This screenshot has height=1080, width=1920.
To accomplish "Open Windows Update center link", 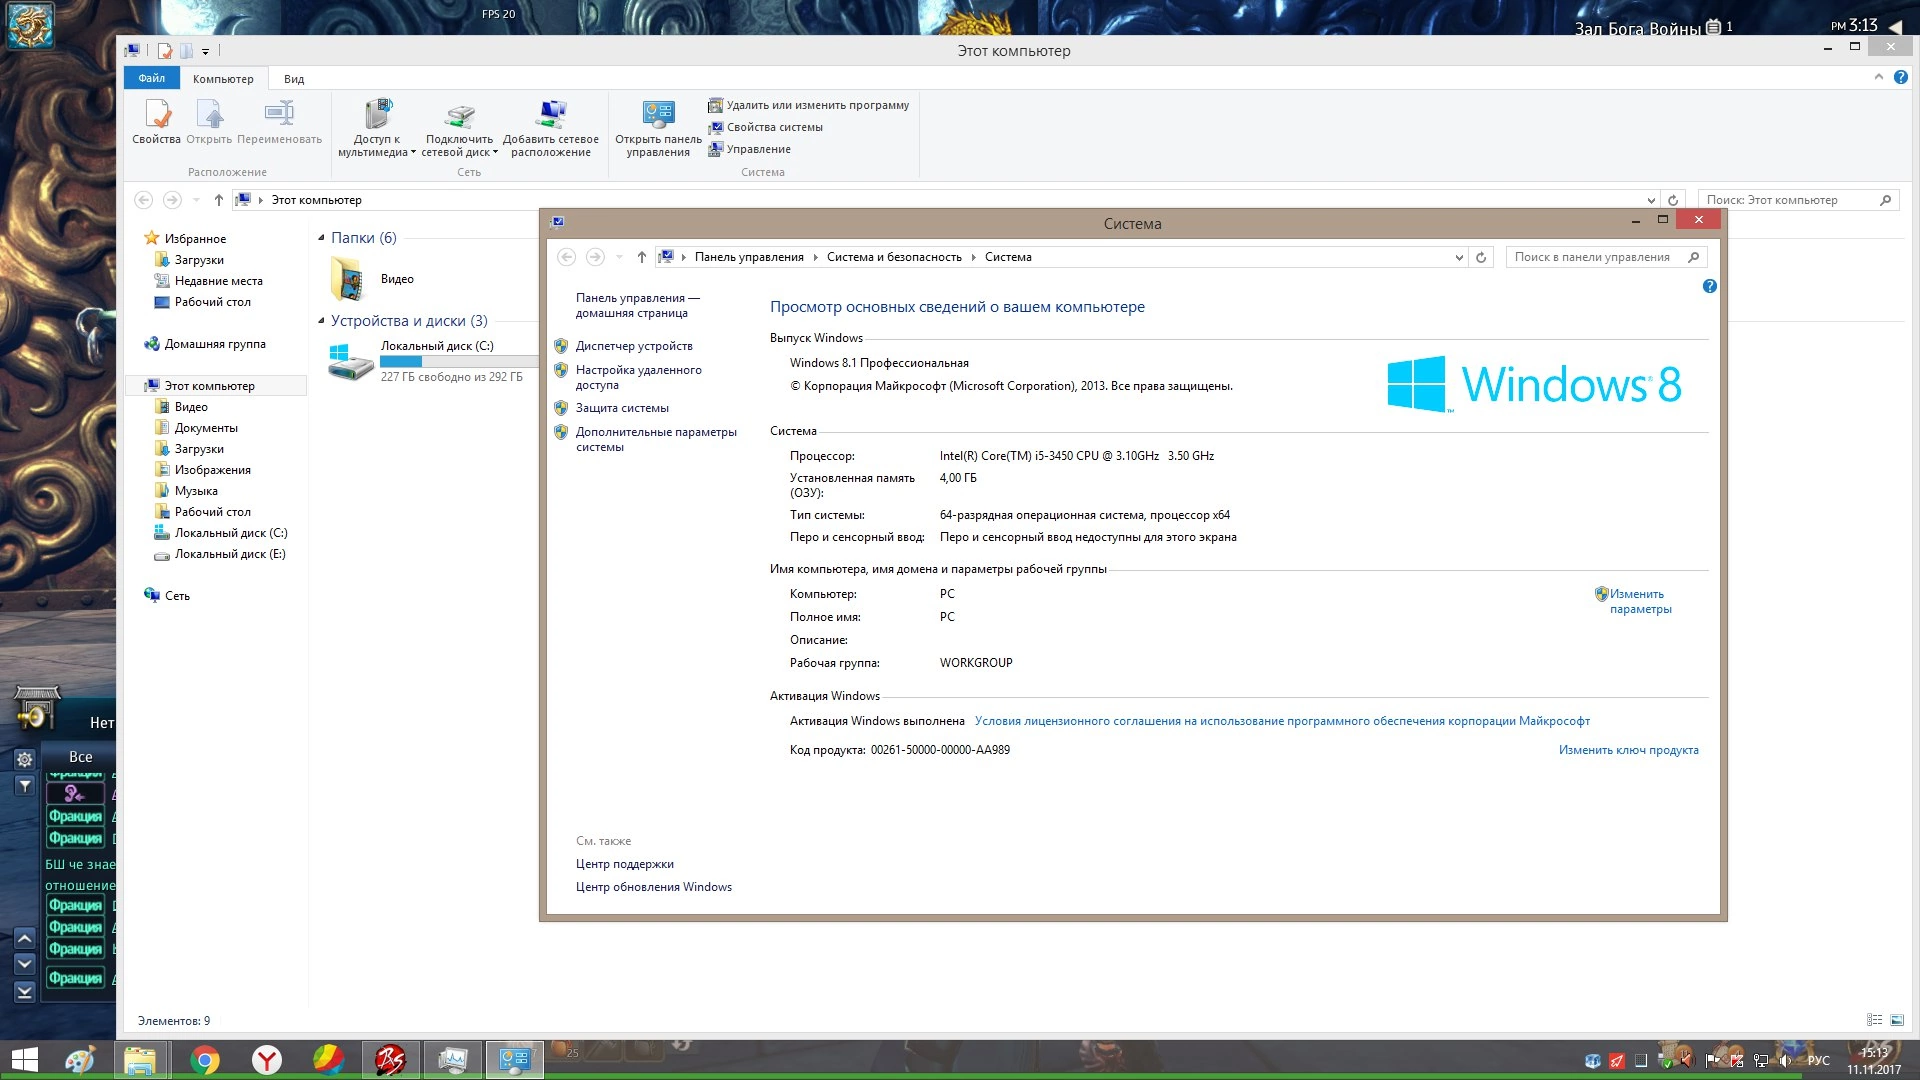I will [653, 887].
